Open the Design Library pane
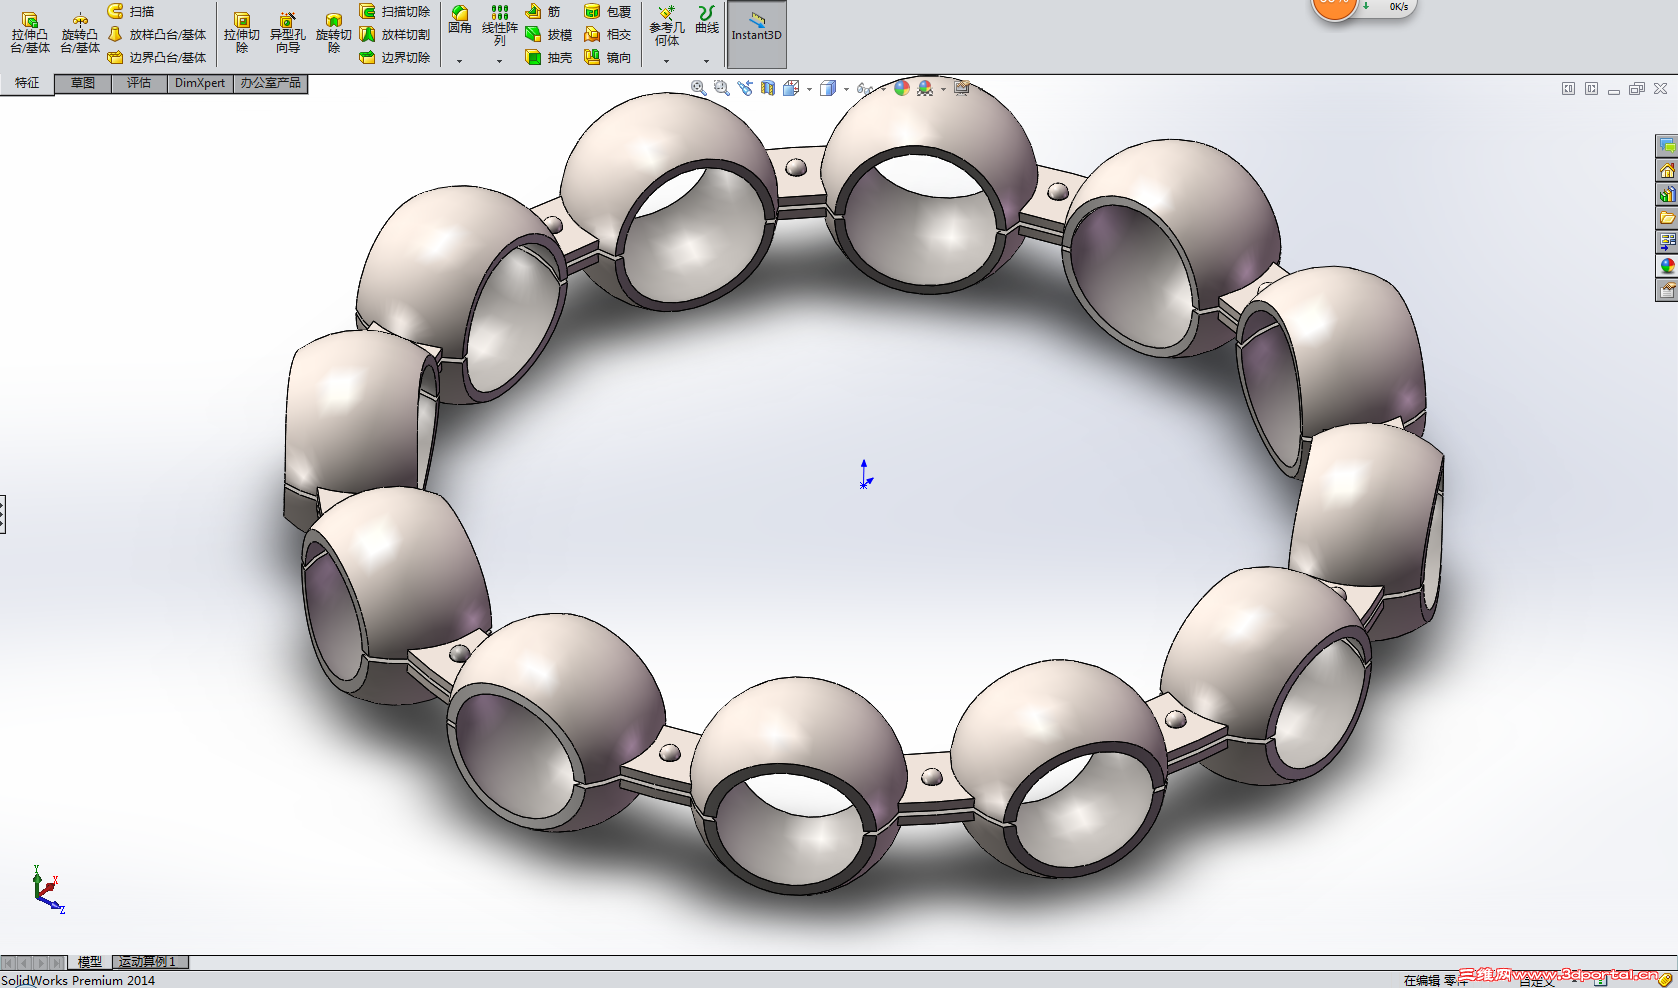Screen dimensions: 1678x988 click(1667, 194)
